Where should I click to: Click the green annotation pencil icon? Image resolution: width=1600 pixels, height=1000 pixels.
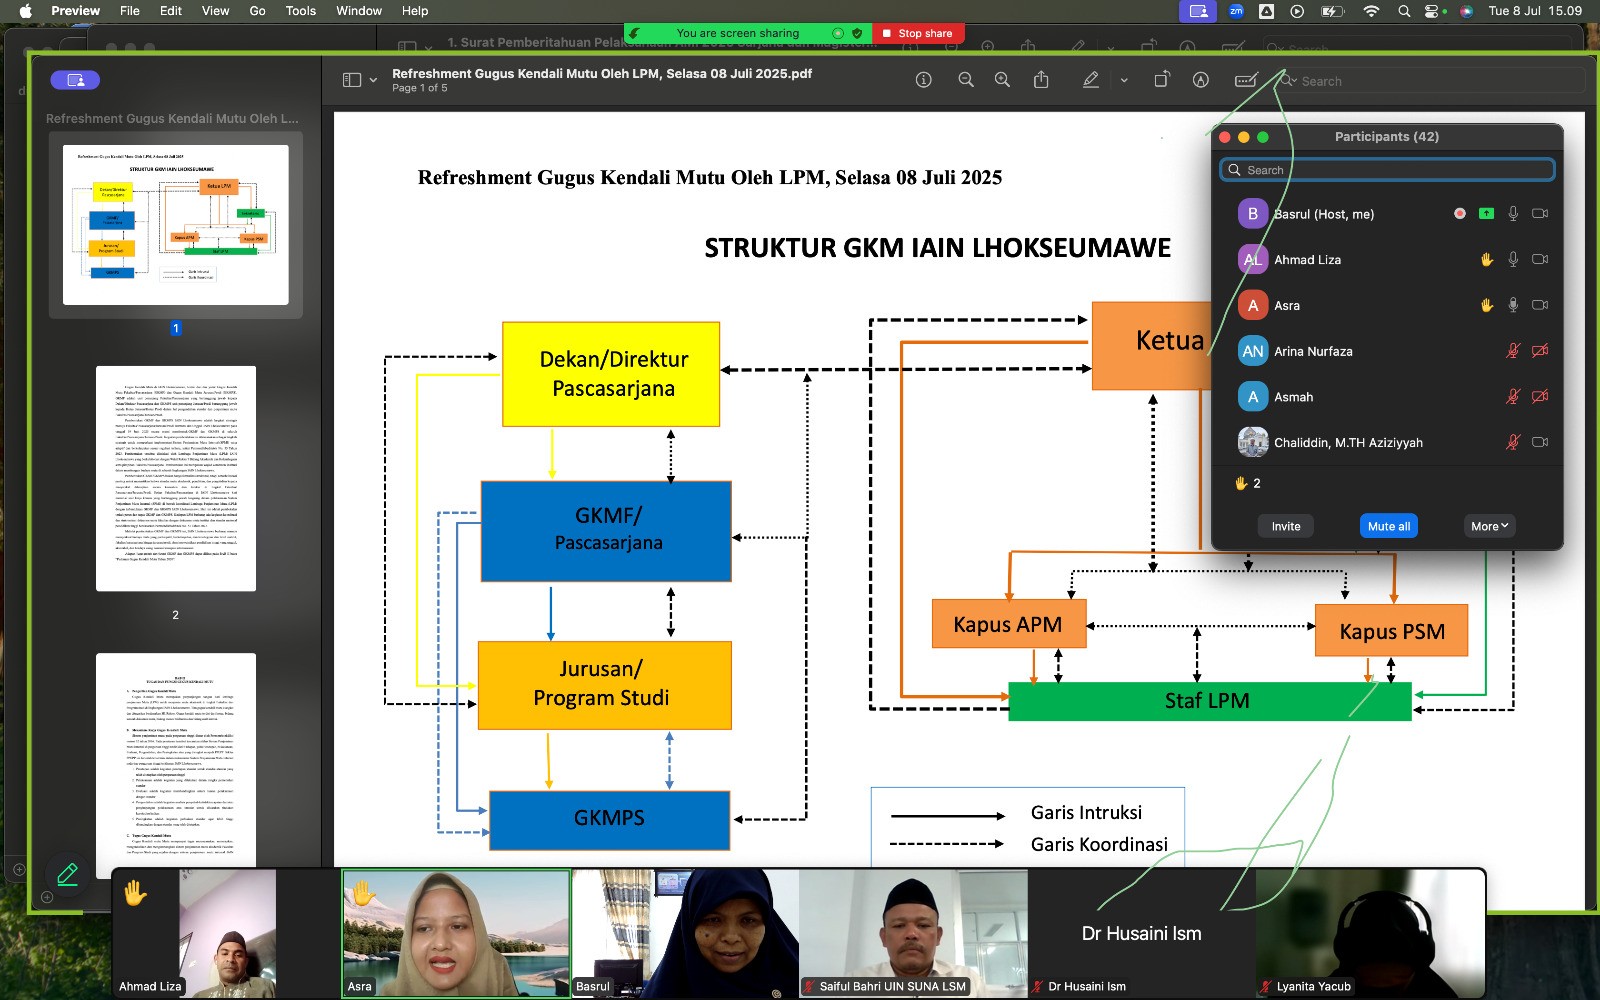click(68, 875)
